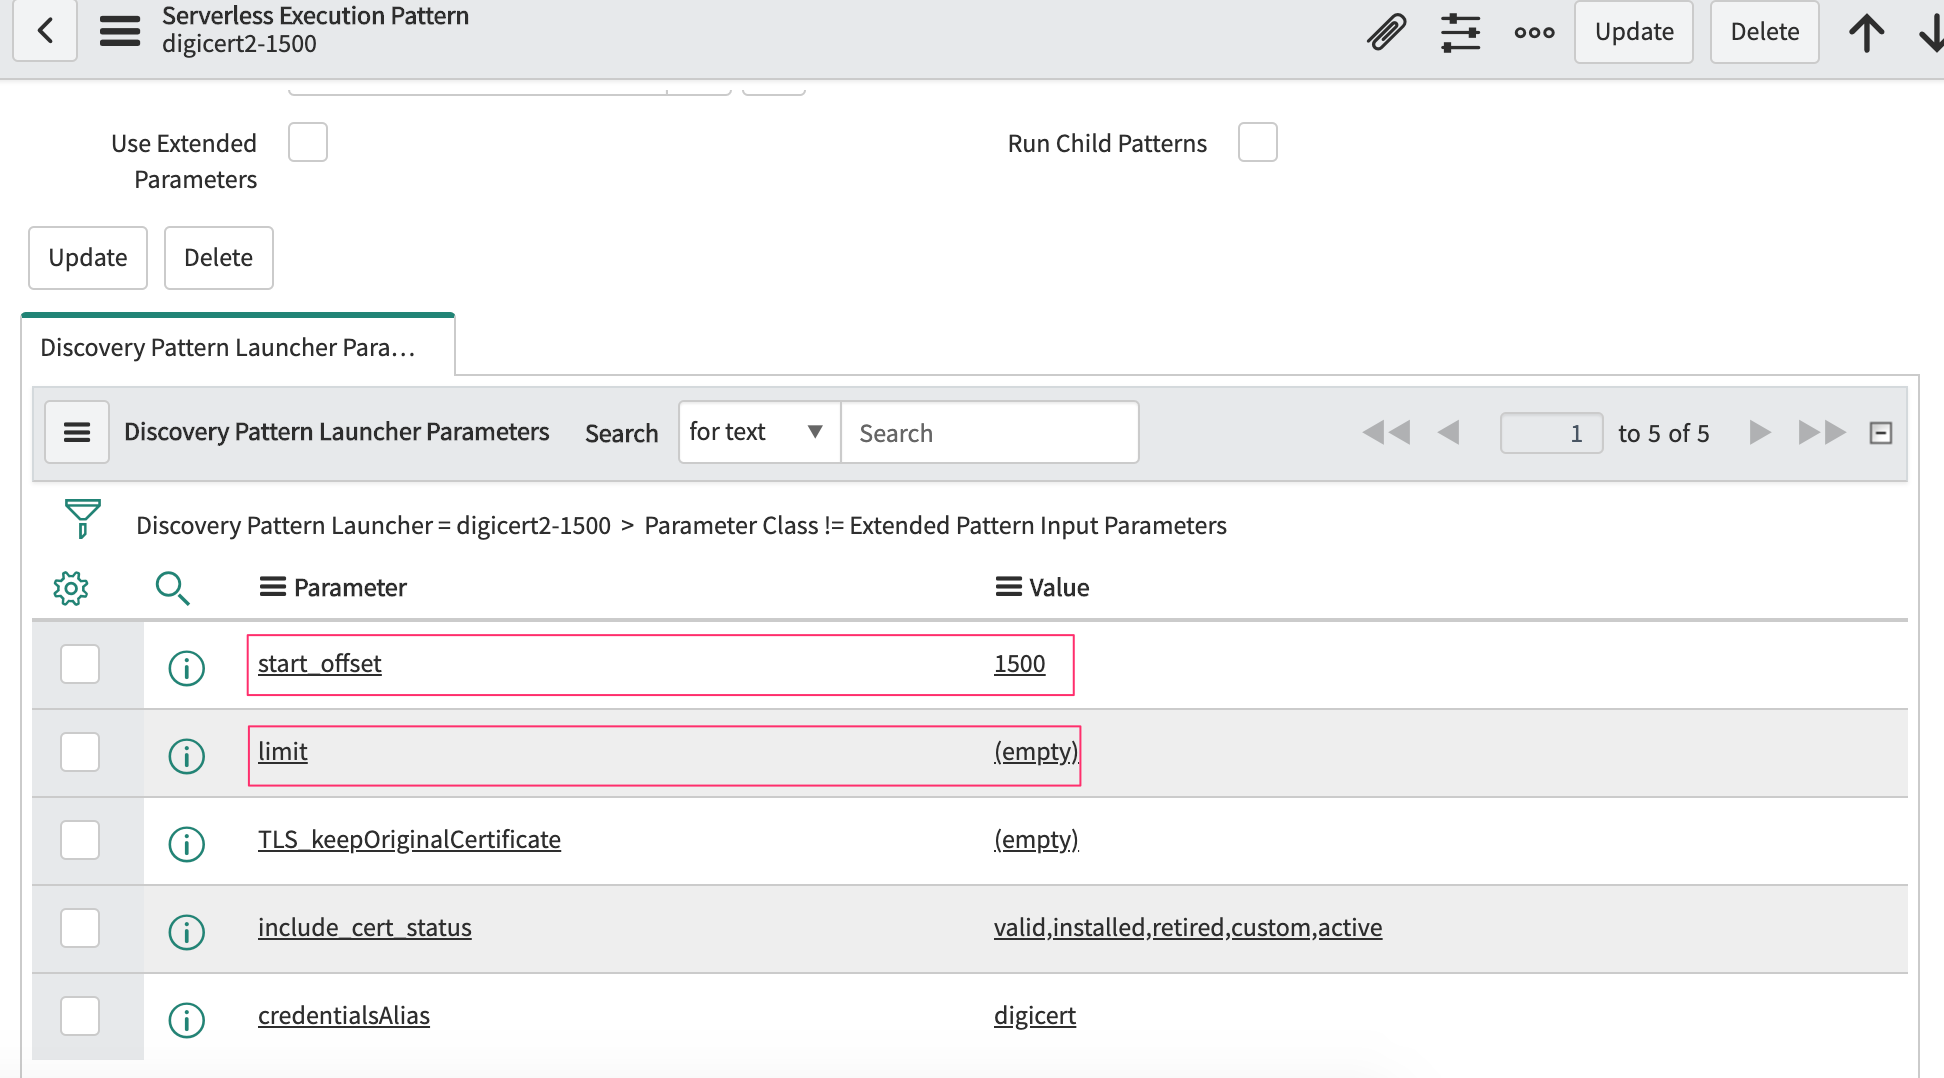Click the attachments paperclip icon
This screenshot has height=1078, width=1944.
point(1386,32)
